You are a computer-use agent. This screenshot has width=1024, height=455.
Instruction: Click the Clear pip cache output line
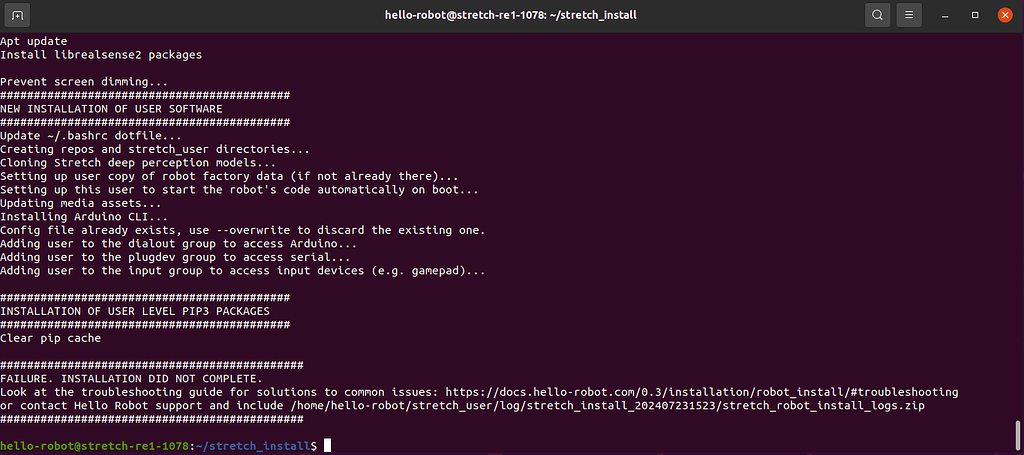pos(50,338)
